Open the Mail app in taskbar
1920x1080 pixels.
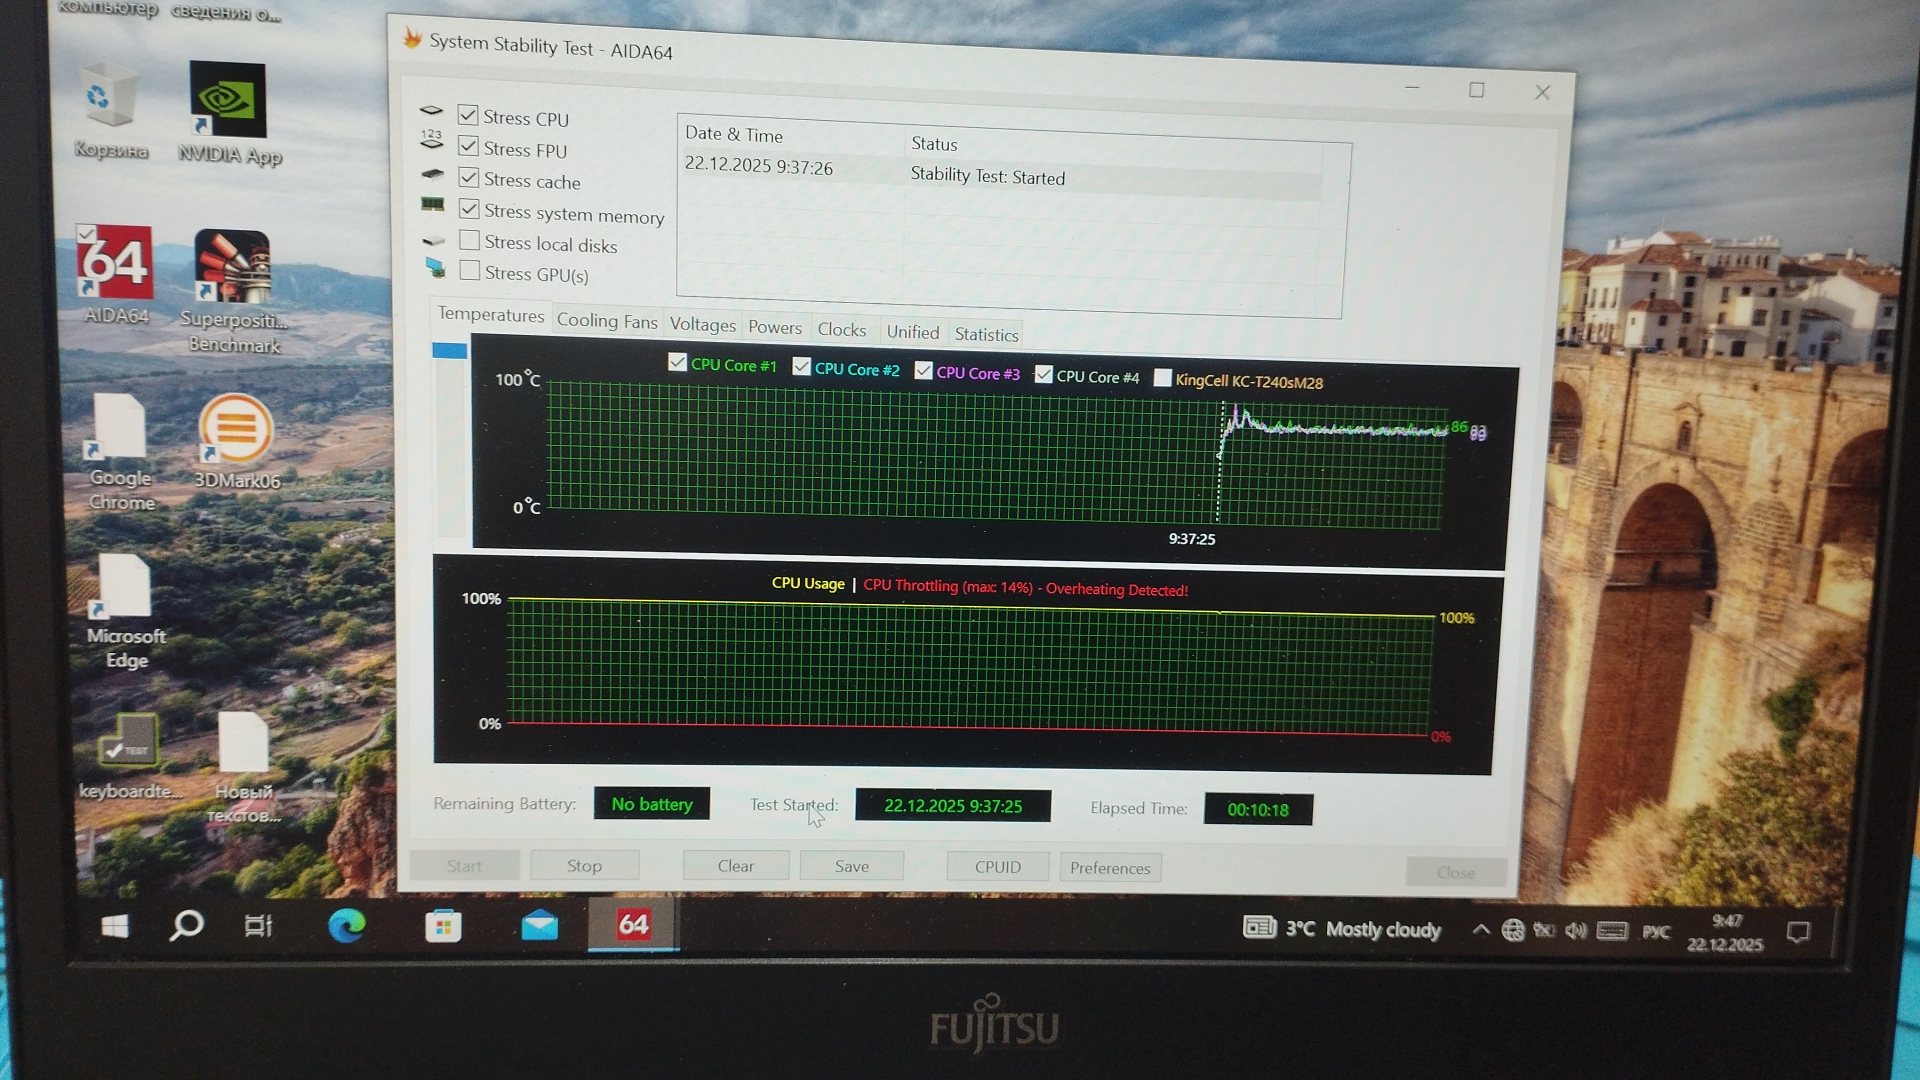[x=539, y=926]
